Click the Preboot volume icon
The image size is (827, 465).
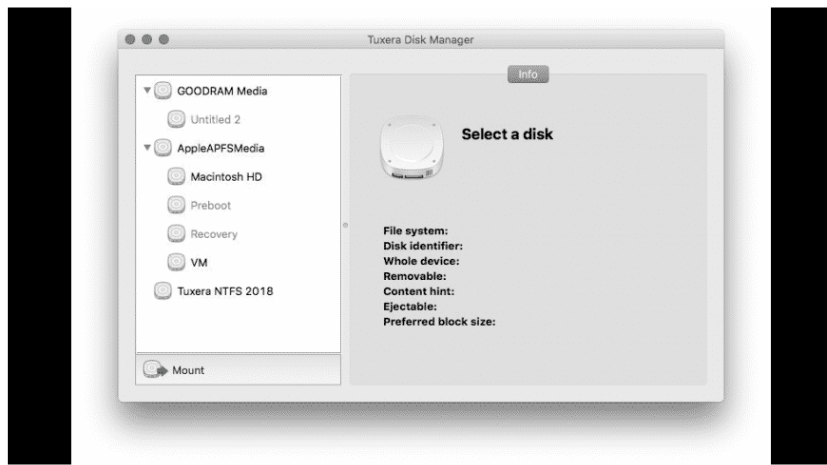(175, 206)
